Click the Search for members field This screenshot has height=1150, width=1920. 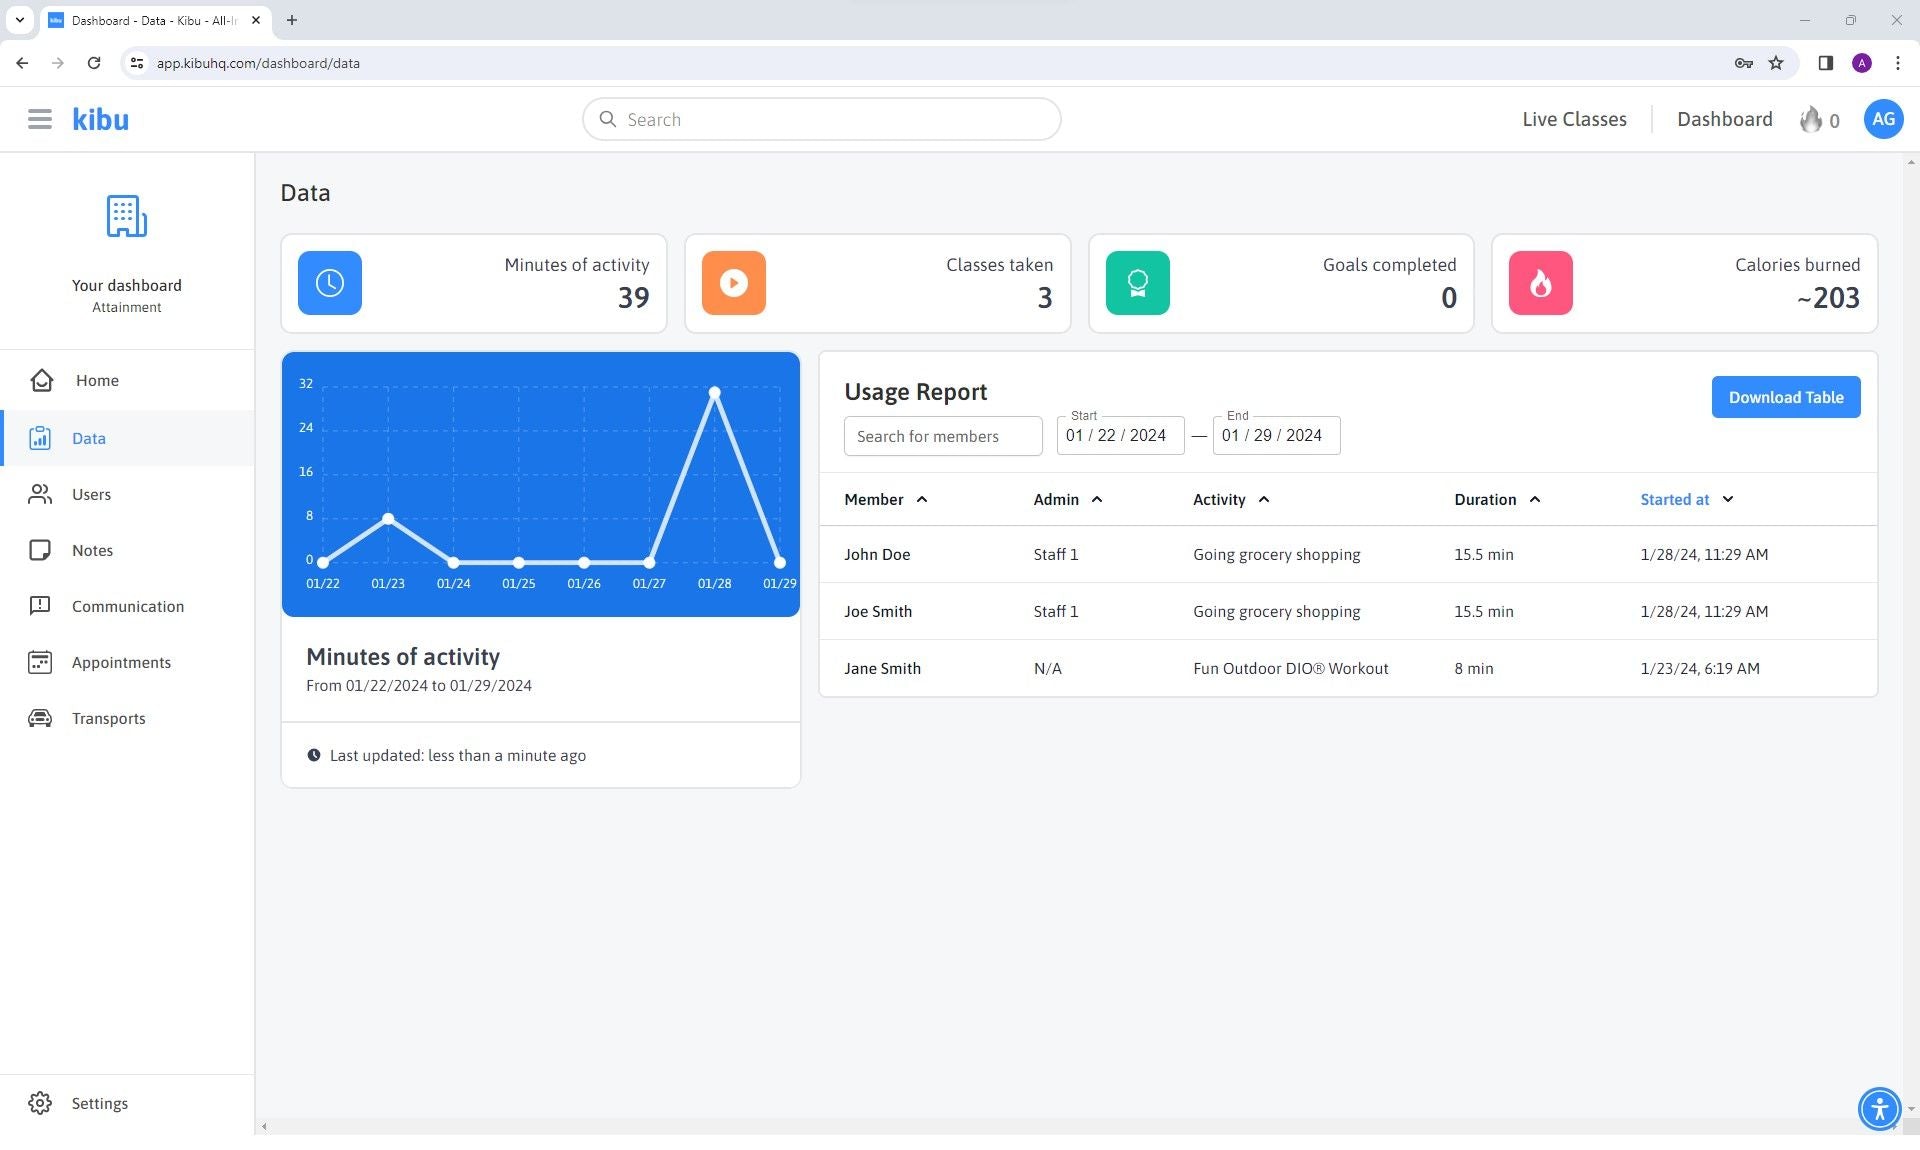coord(942,436)
